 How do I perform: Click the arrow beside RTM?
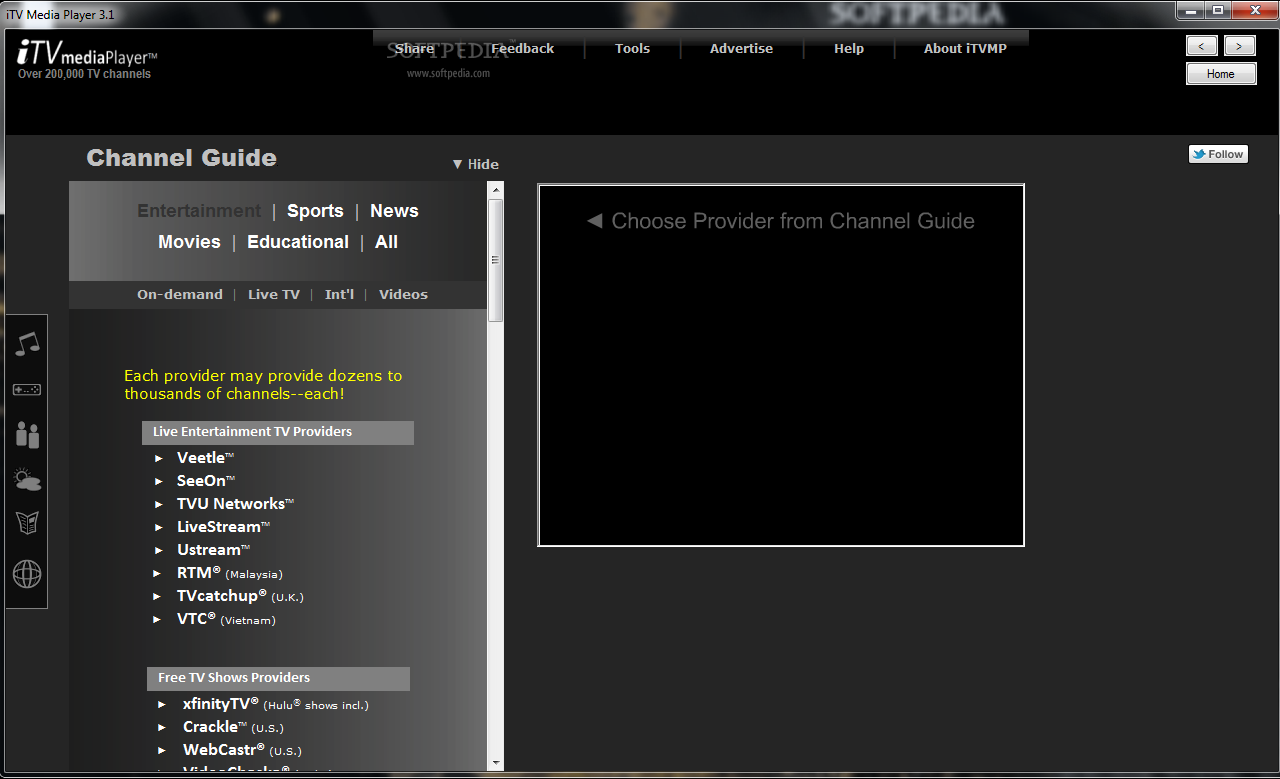point(158,573)
